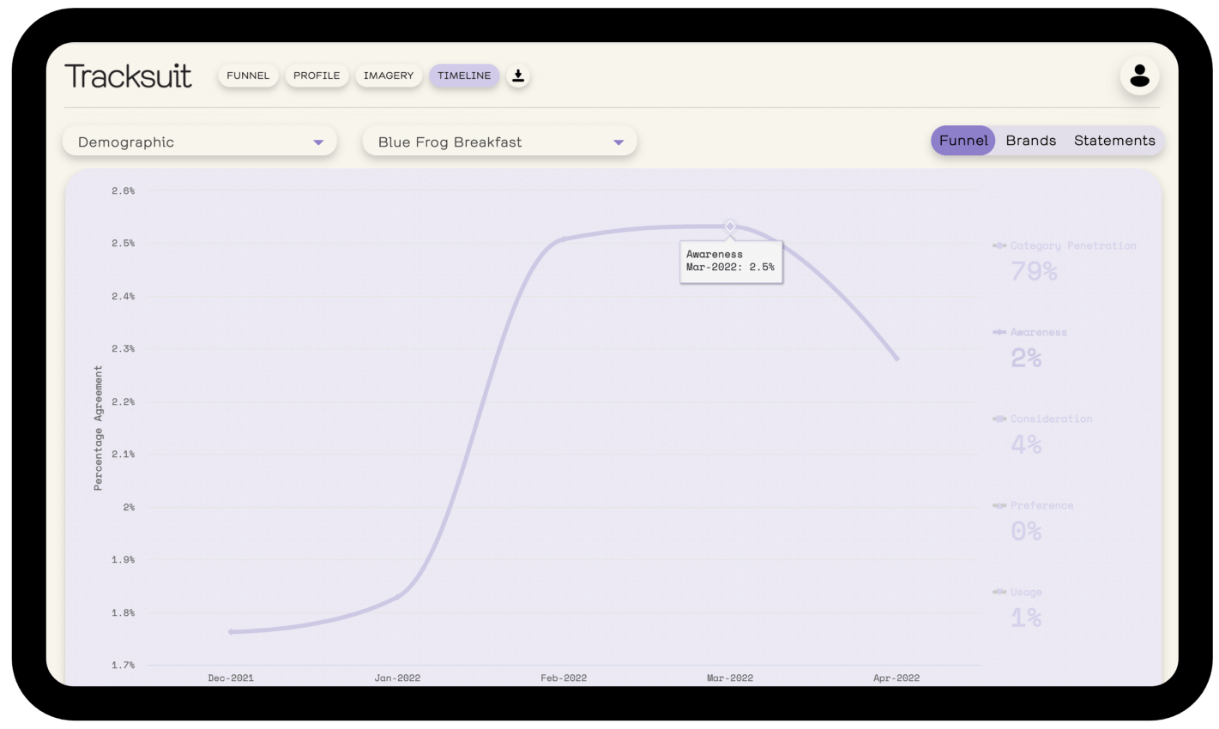The height and width of the screenshot is (729, 1219).
Task: Click the download icon button
Action: (x=518, y=76)
